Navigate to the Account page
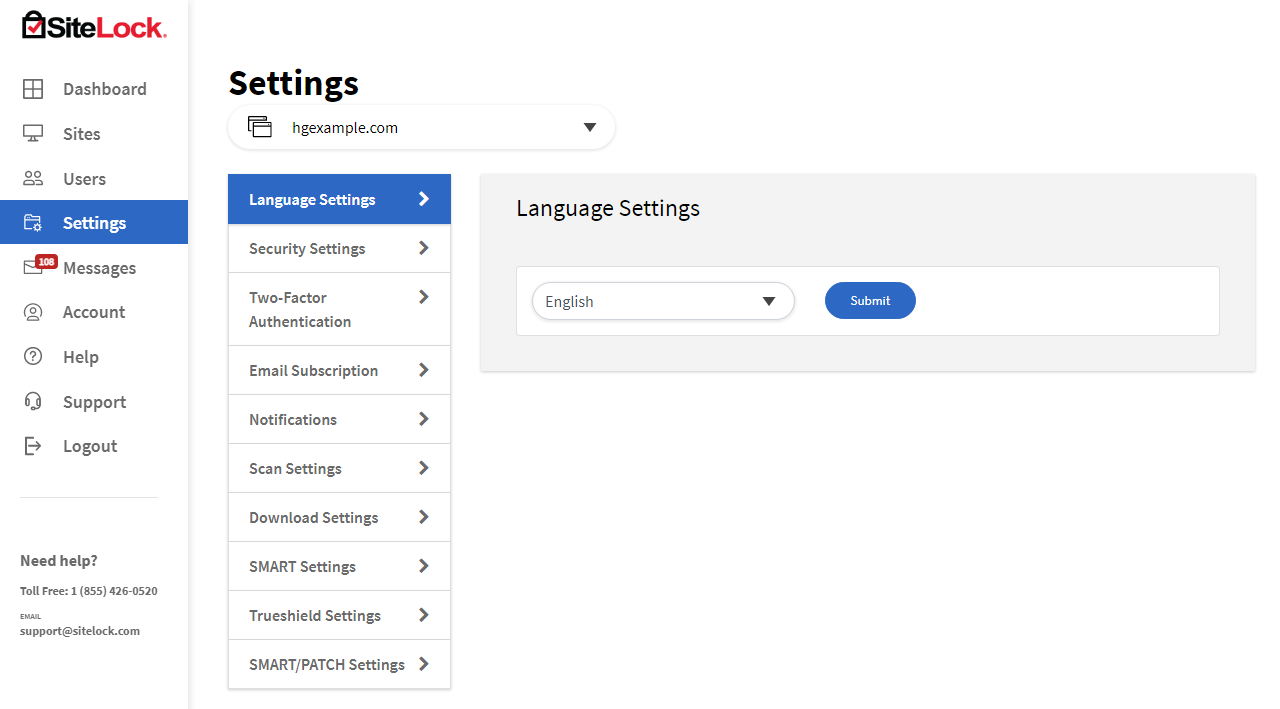Image resolution: width=1280 pixels, height=709 pixels. tap(94, 312)
